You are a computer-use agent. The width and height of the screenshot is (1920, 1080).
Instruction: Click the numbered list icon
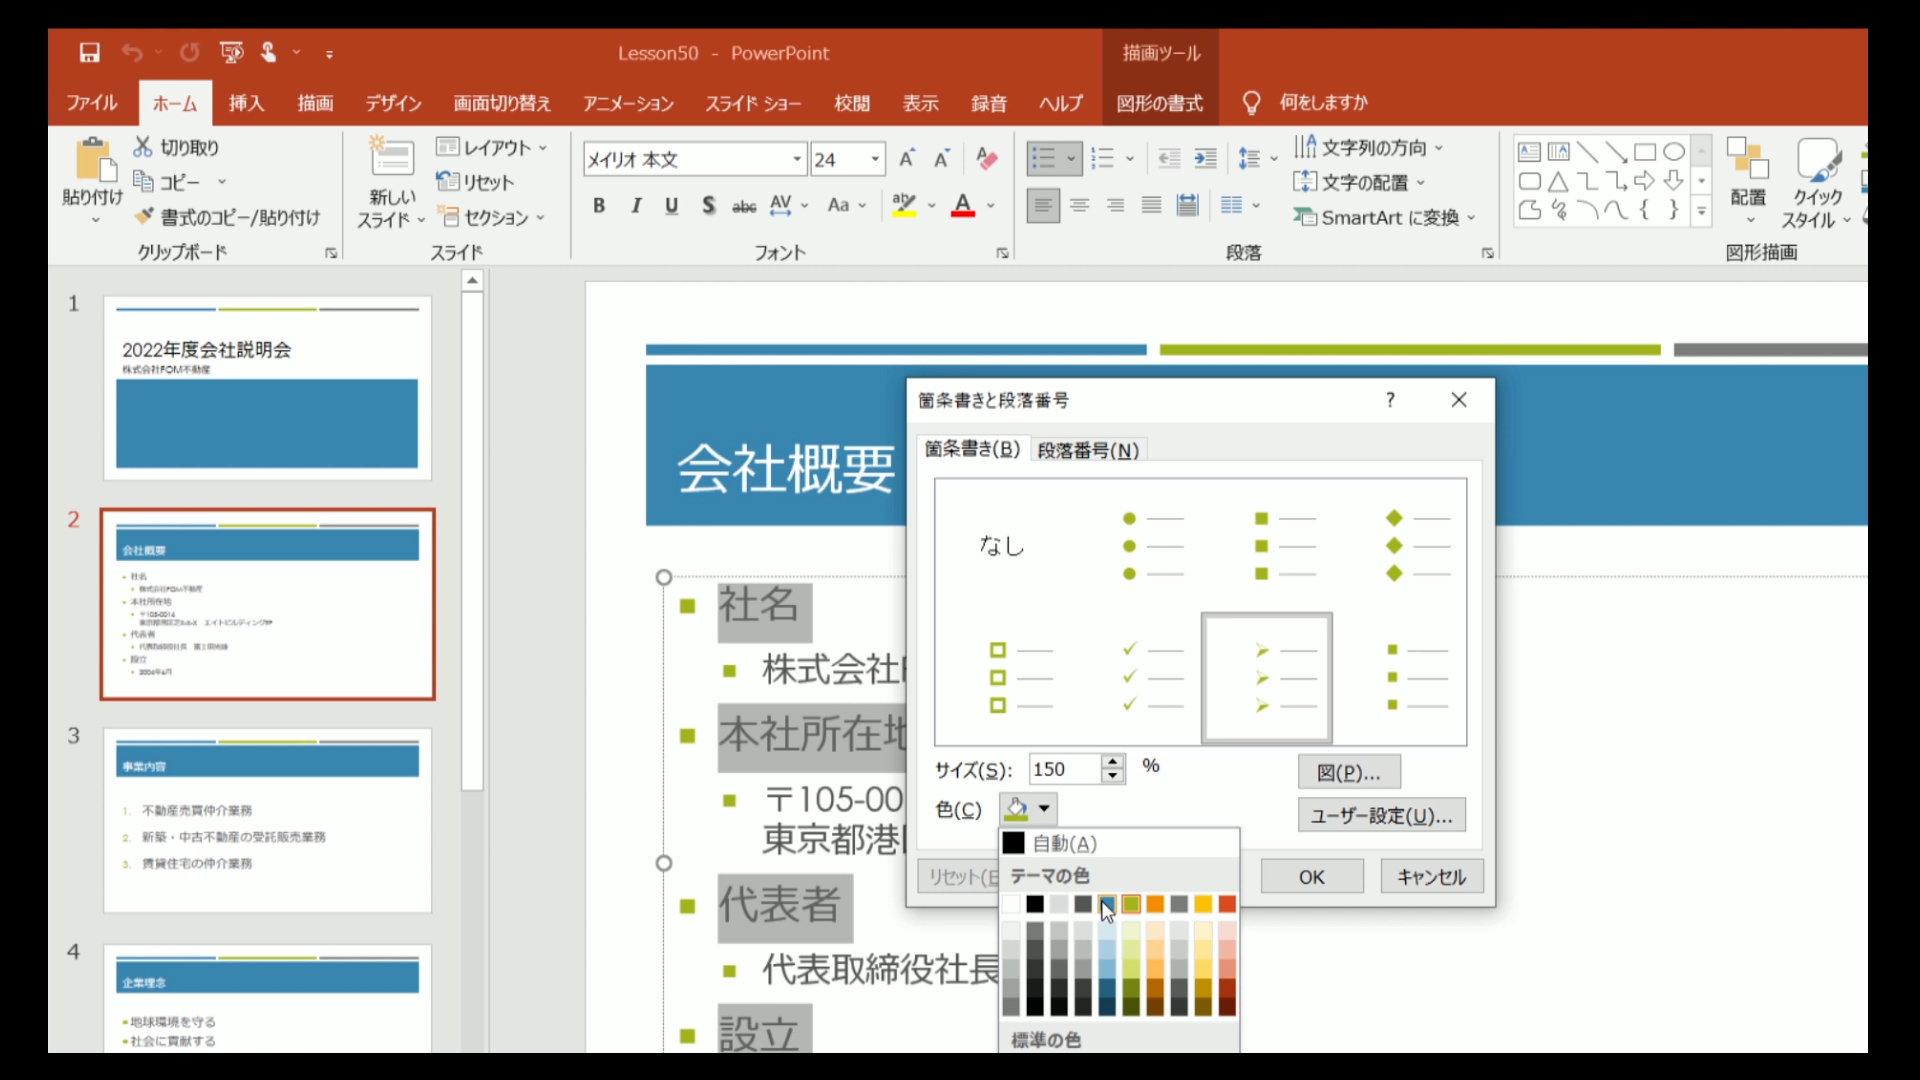coord(1102,158)
